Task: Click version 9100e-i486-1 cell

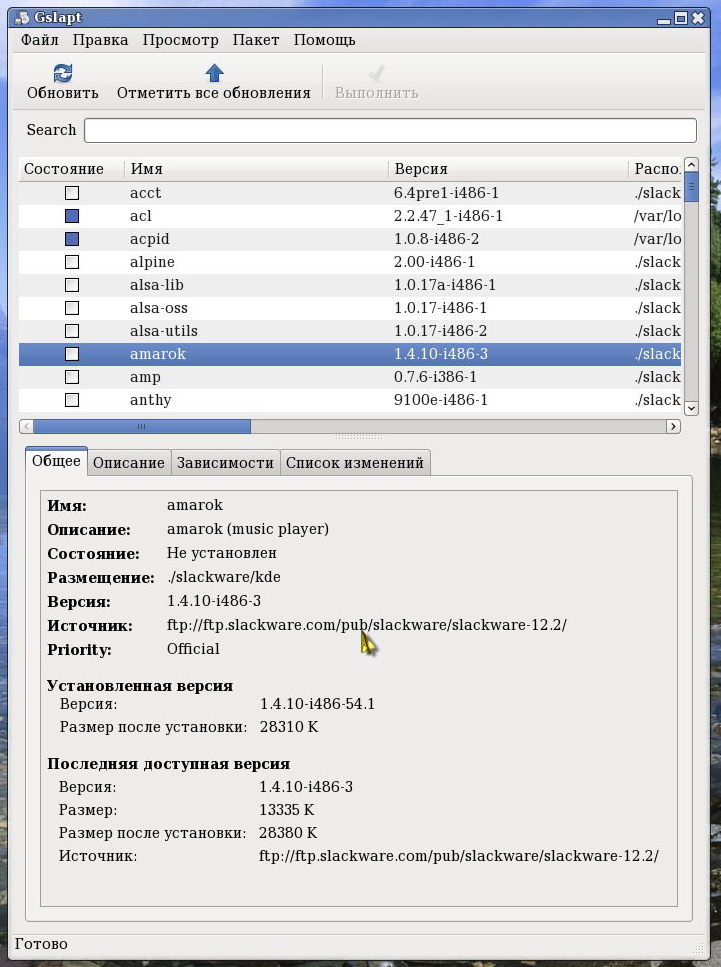Action: [x=440, y=400]
